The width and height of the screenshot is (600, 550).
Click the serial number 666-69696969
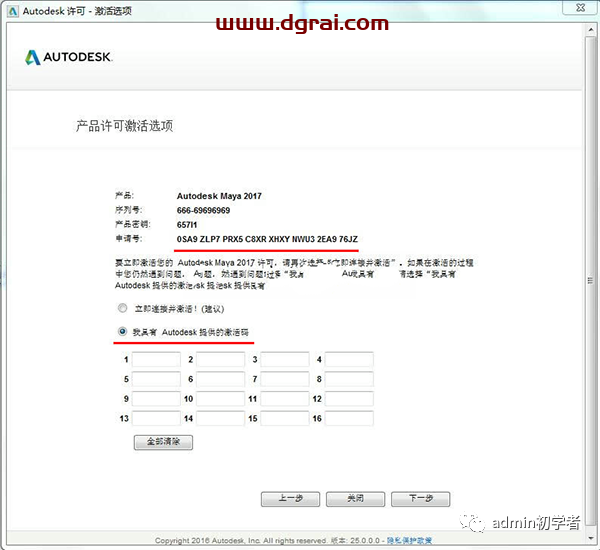tap(203, 211)
